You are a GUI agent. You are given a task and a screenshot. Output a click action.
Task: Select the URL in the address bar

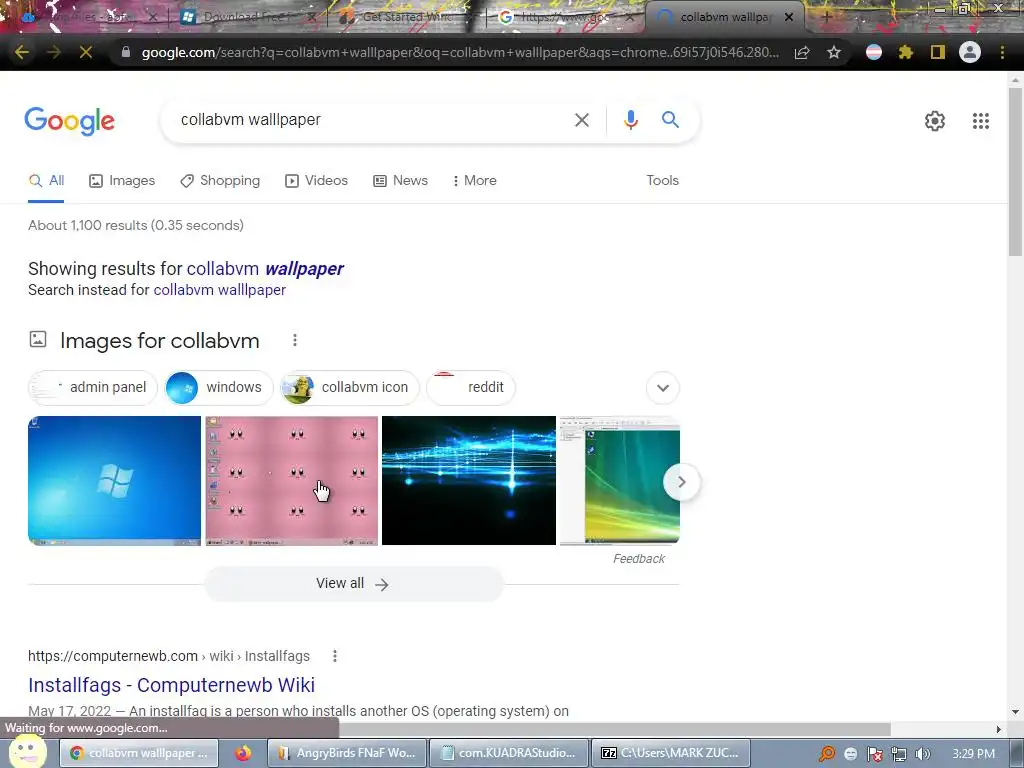point(460,52)
